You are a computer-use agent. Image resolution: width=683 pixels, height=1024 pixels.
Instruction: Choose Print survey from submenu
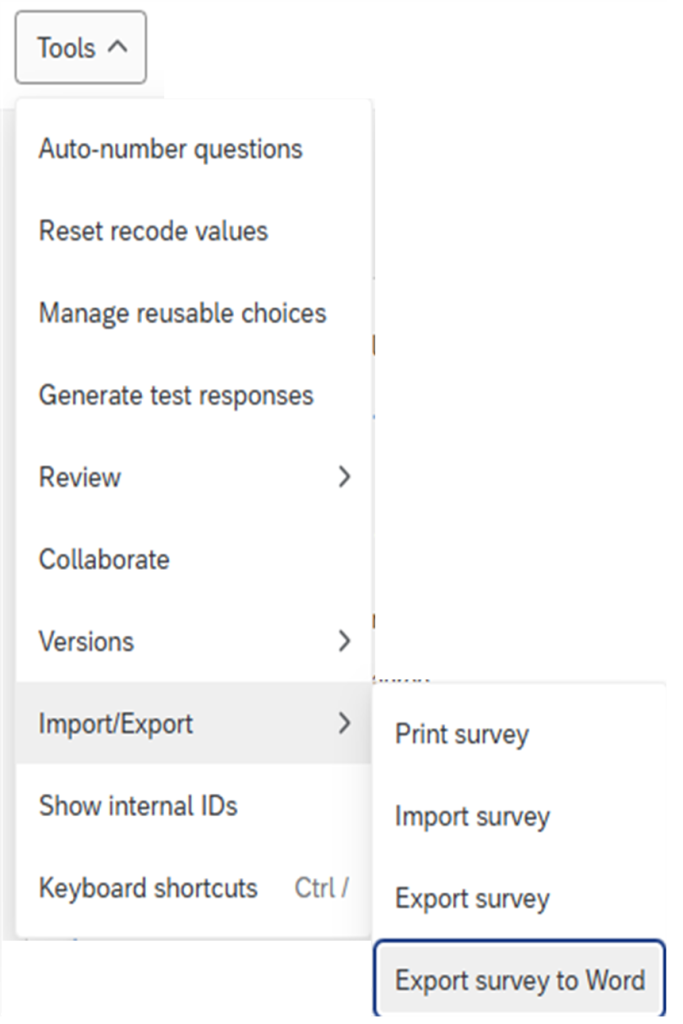tap(462, 734)
